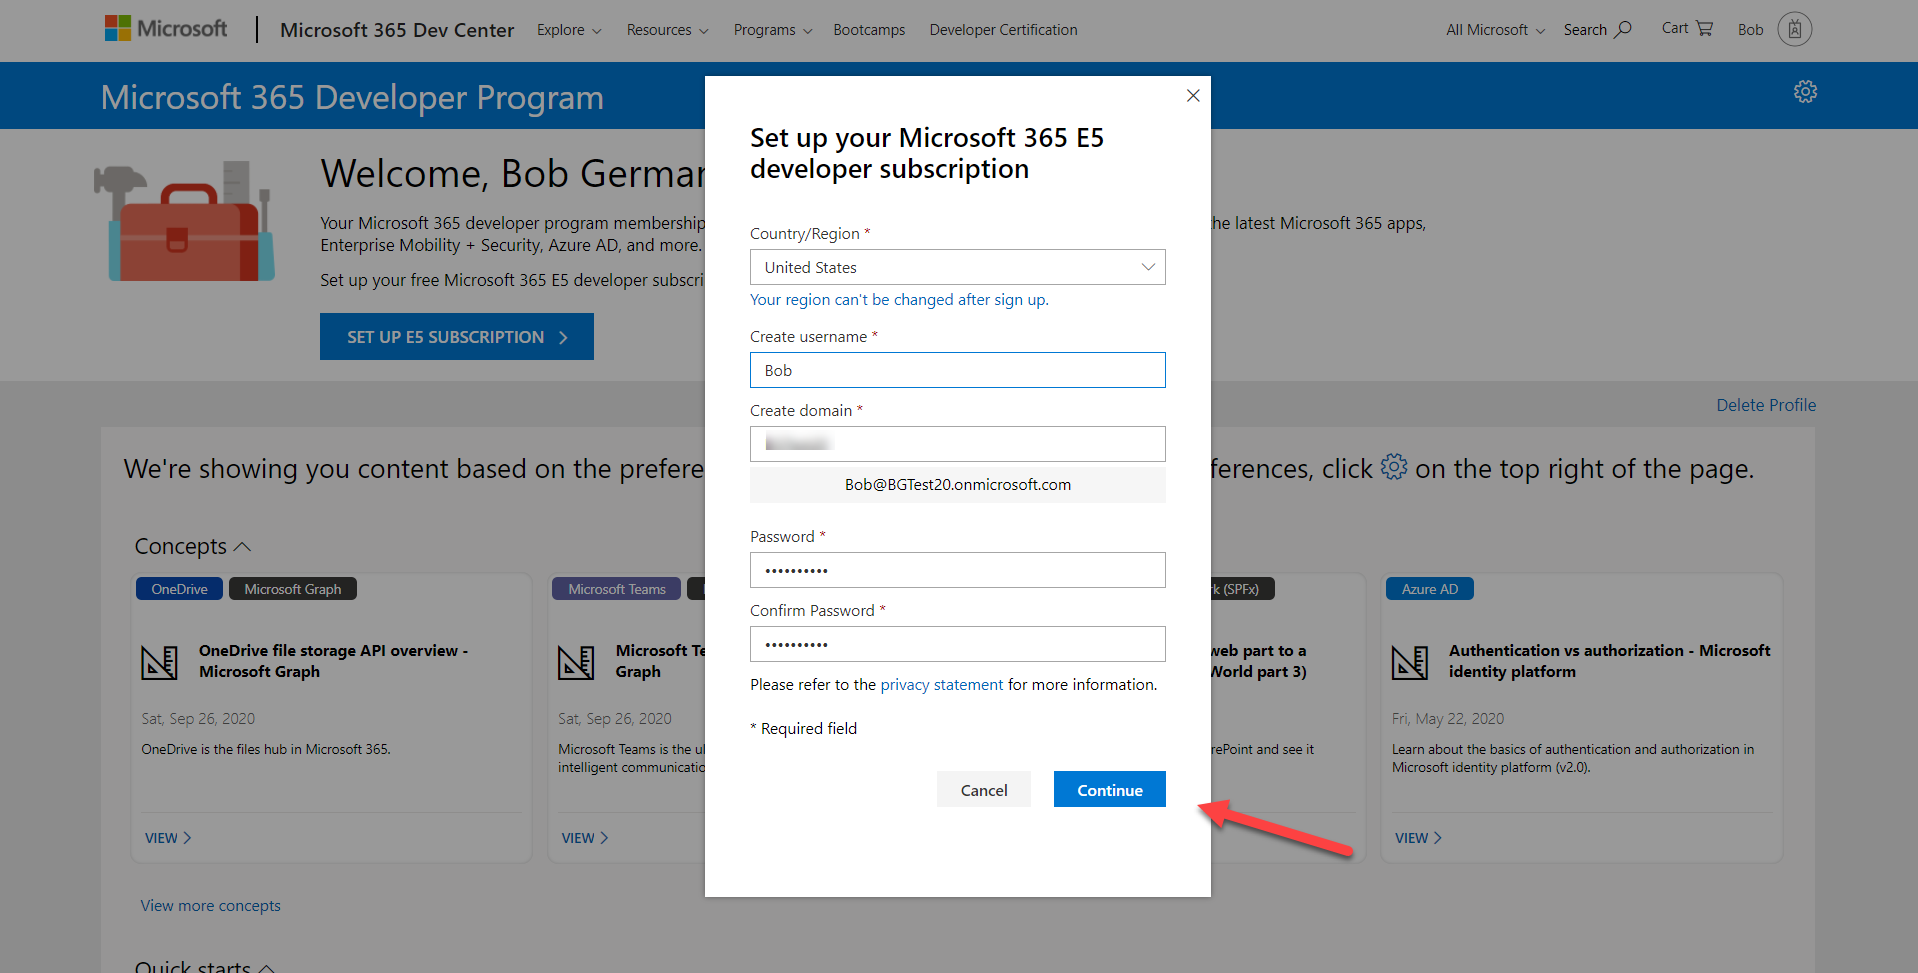Open the search magnifier icon
Viewport: 1918px width, 973px height.
(x=1623, y=29)
